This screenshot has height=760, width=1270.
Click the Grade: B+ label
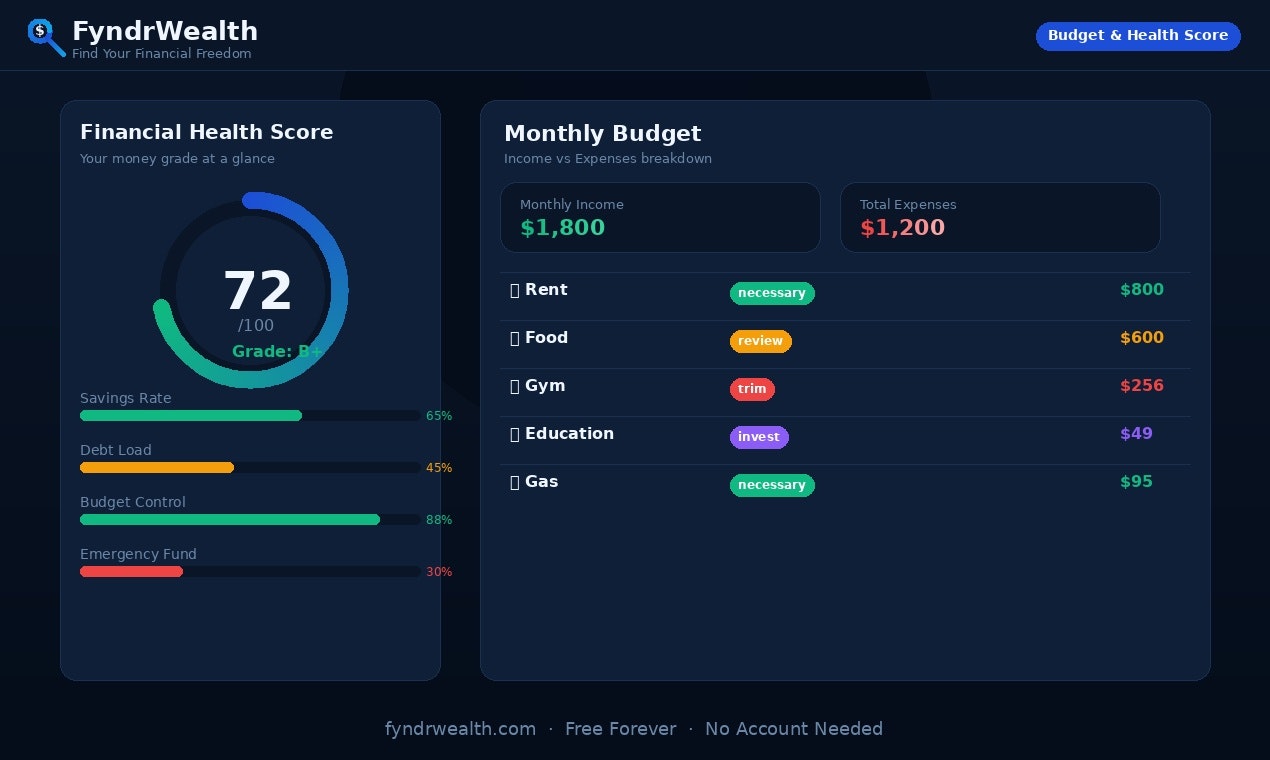click(x=279, y=352)
